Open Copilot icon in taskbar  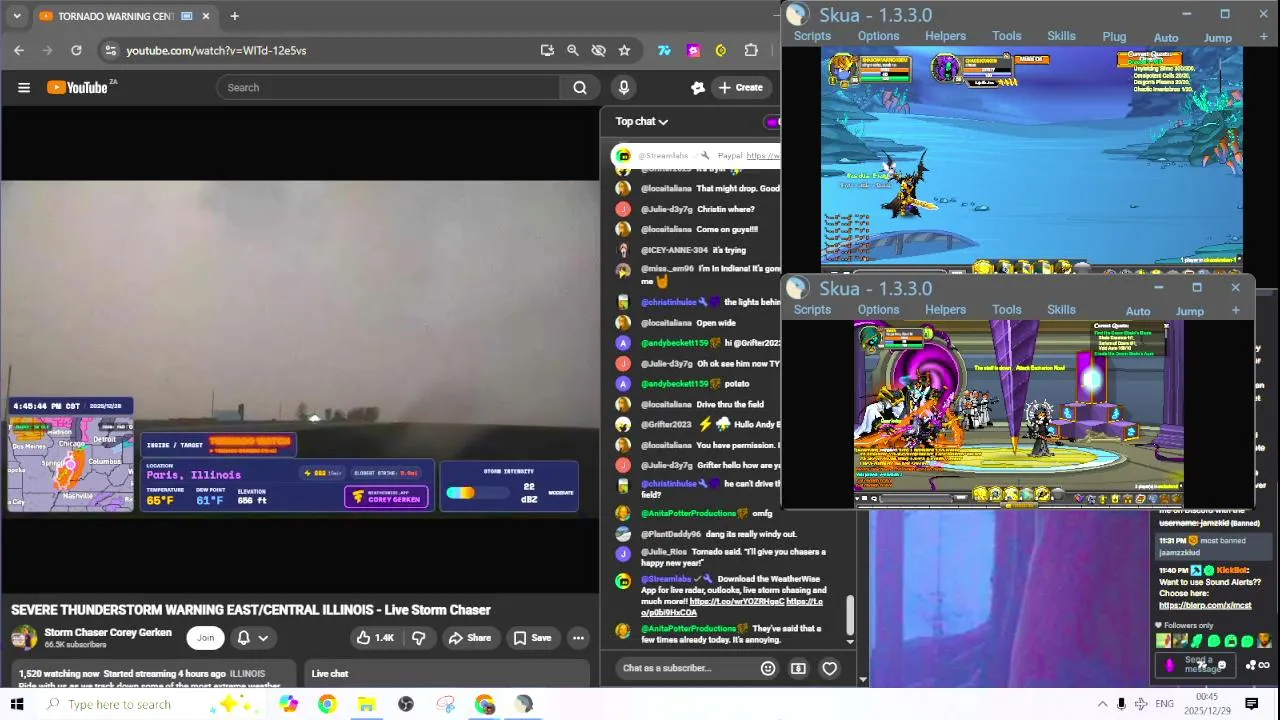click(288, 704)
